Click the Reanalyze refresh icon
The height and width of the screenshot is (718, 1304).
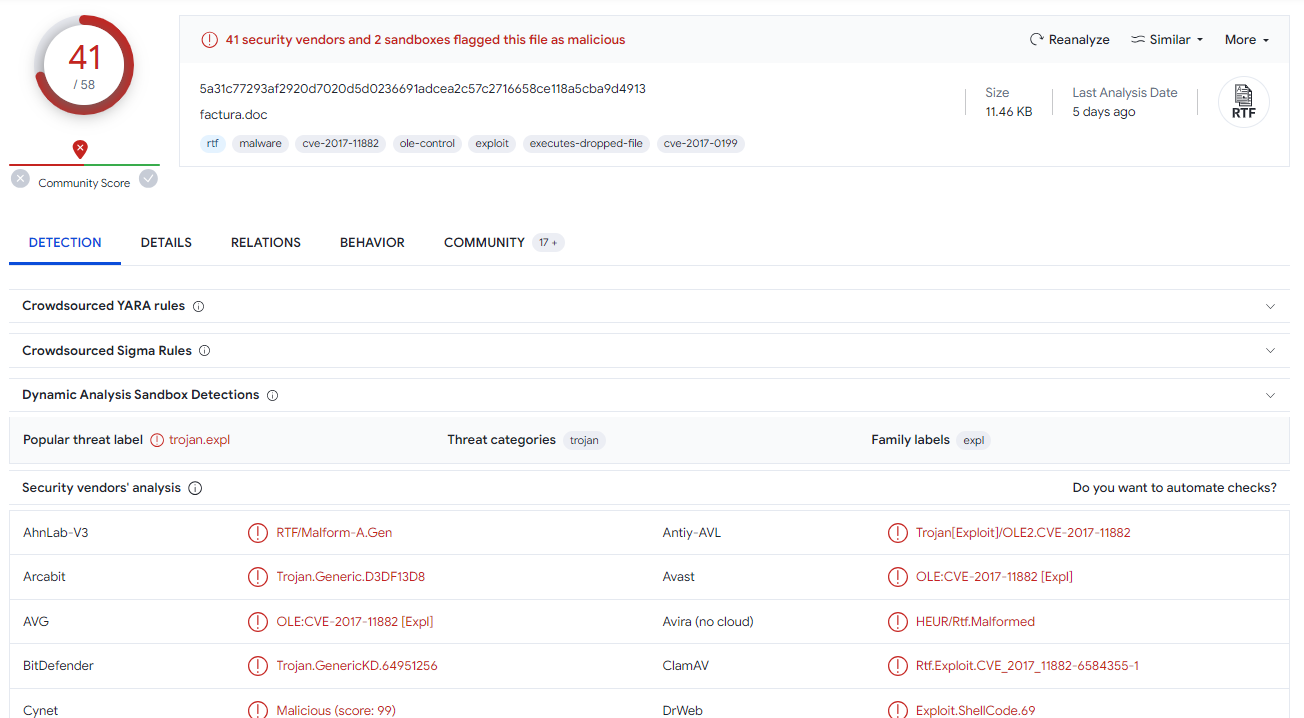pos(1036,40)
